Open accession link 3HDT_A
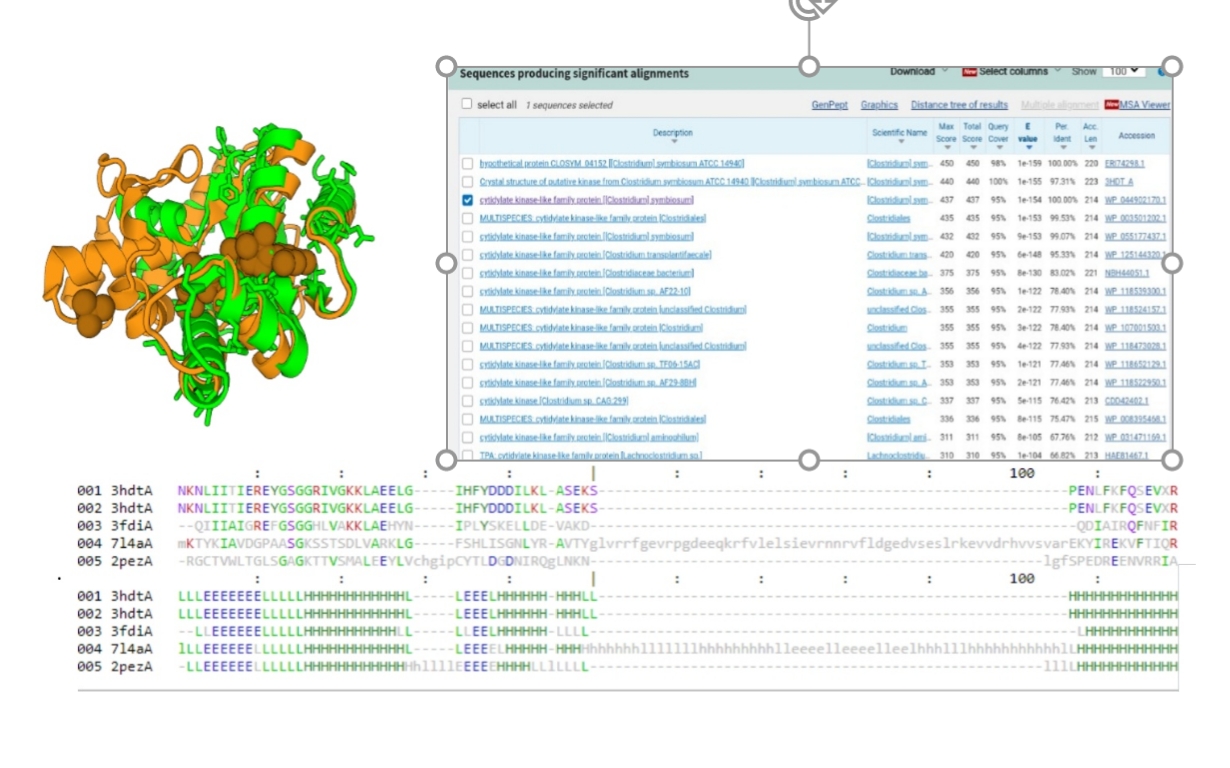 [x=1117, y=182]
